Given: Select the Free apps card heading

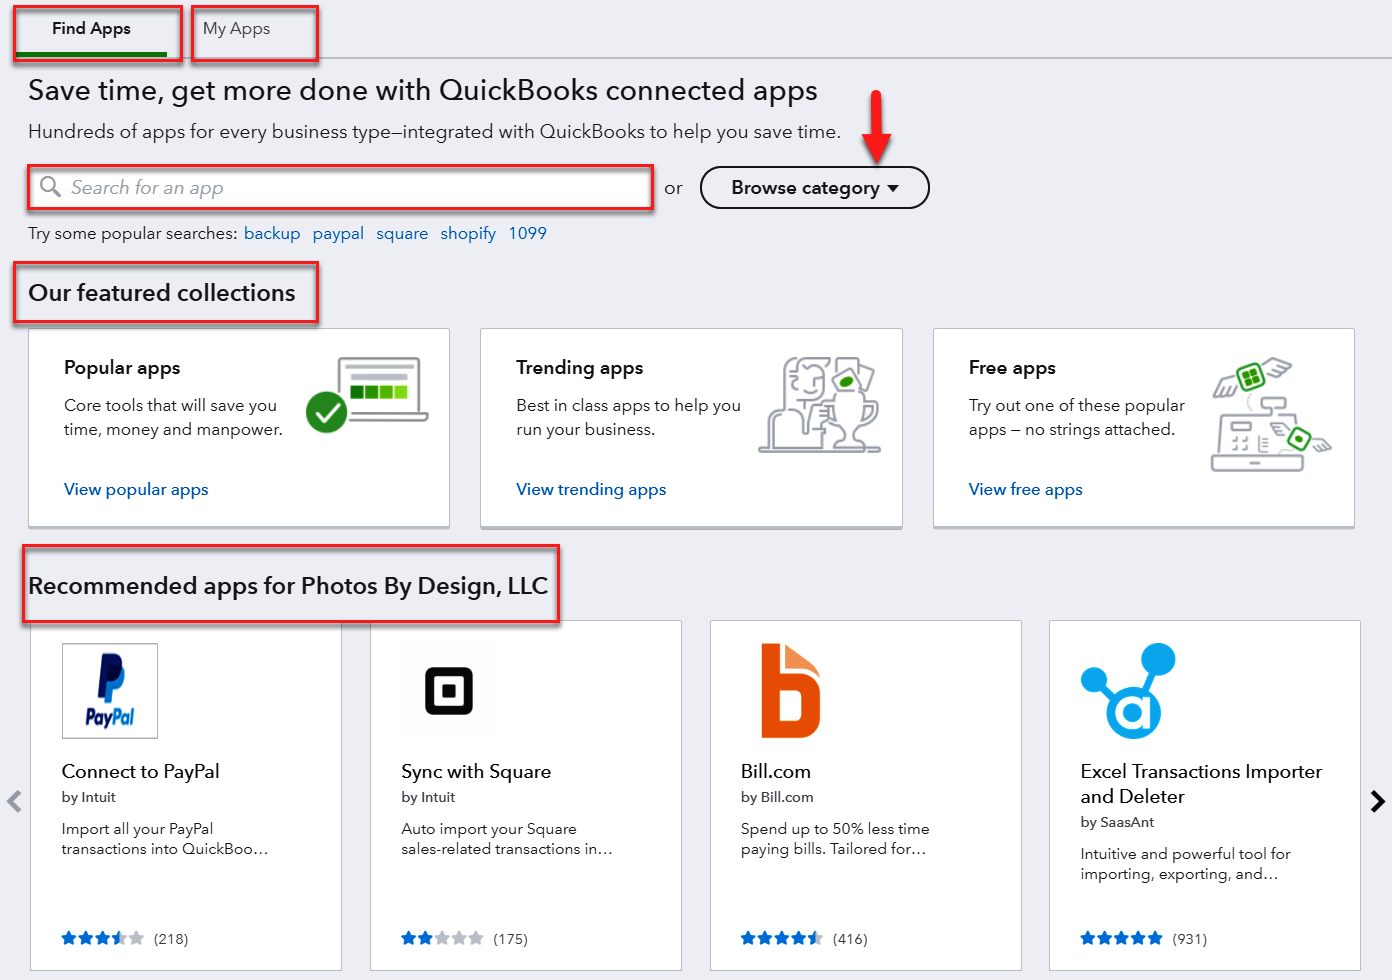Looking at the screenshot, I should [1012, 367].
